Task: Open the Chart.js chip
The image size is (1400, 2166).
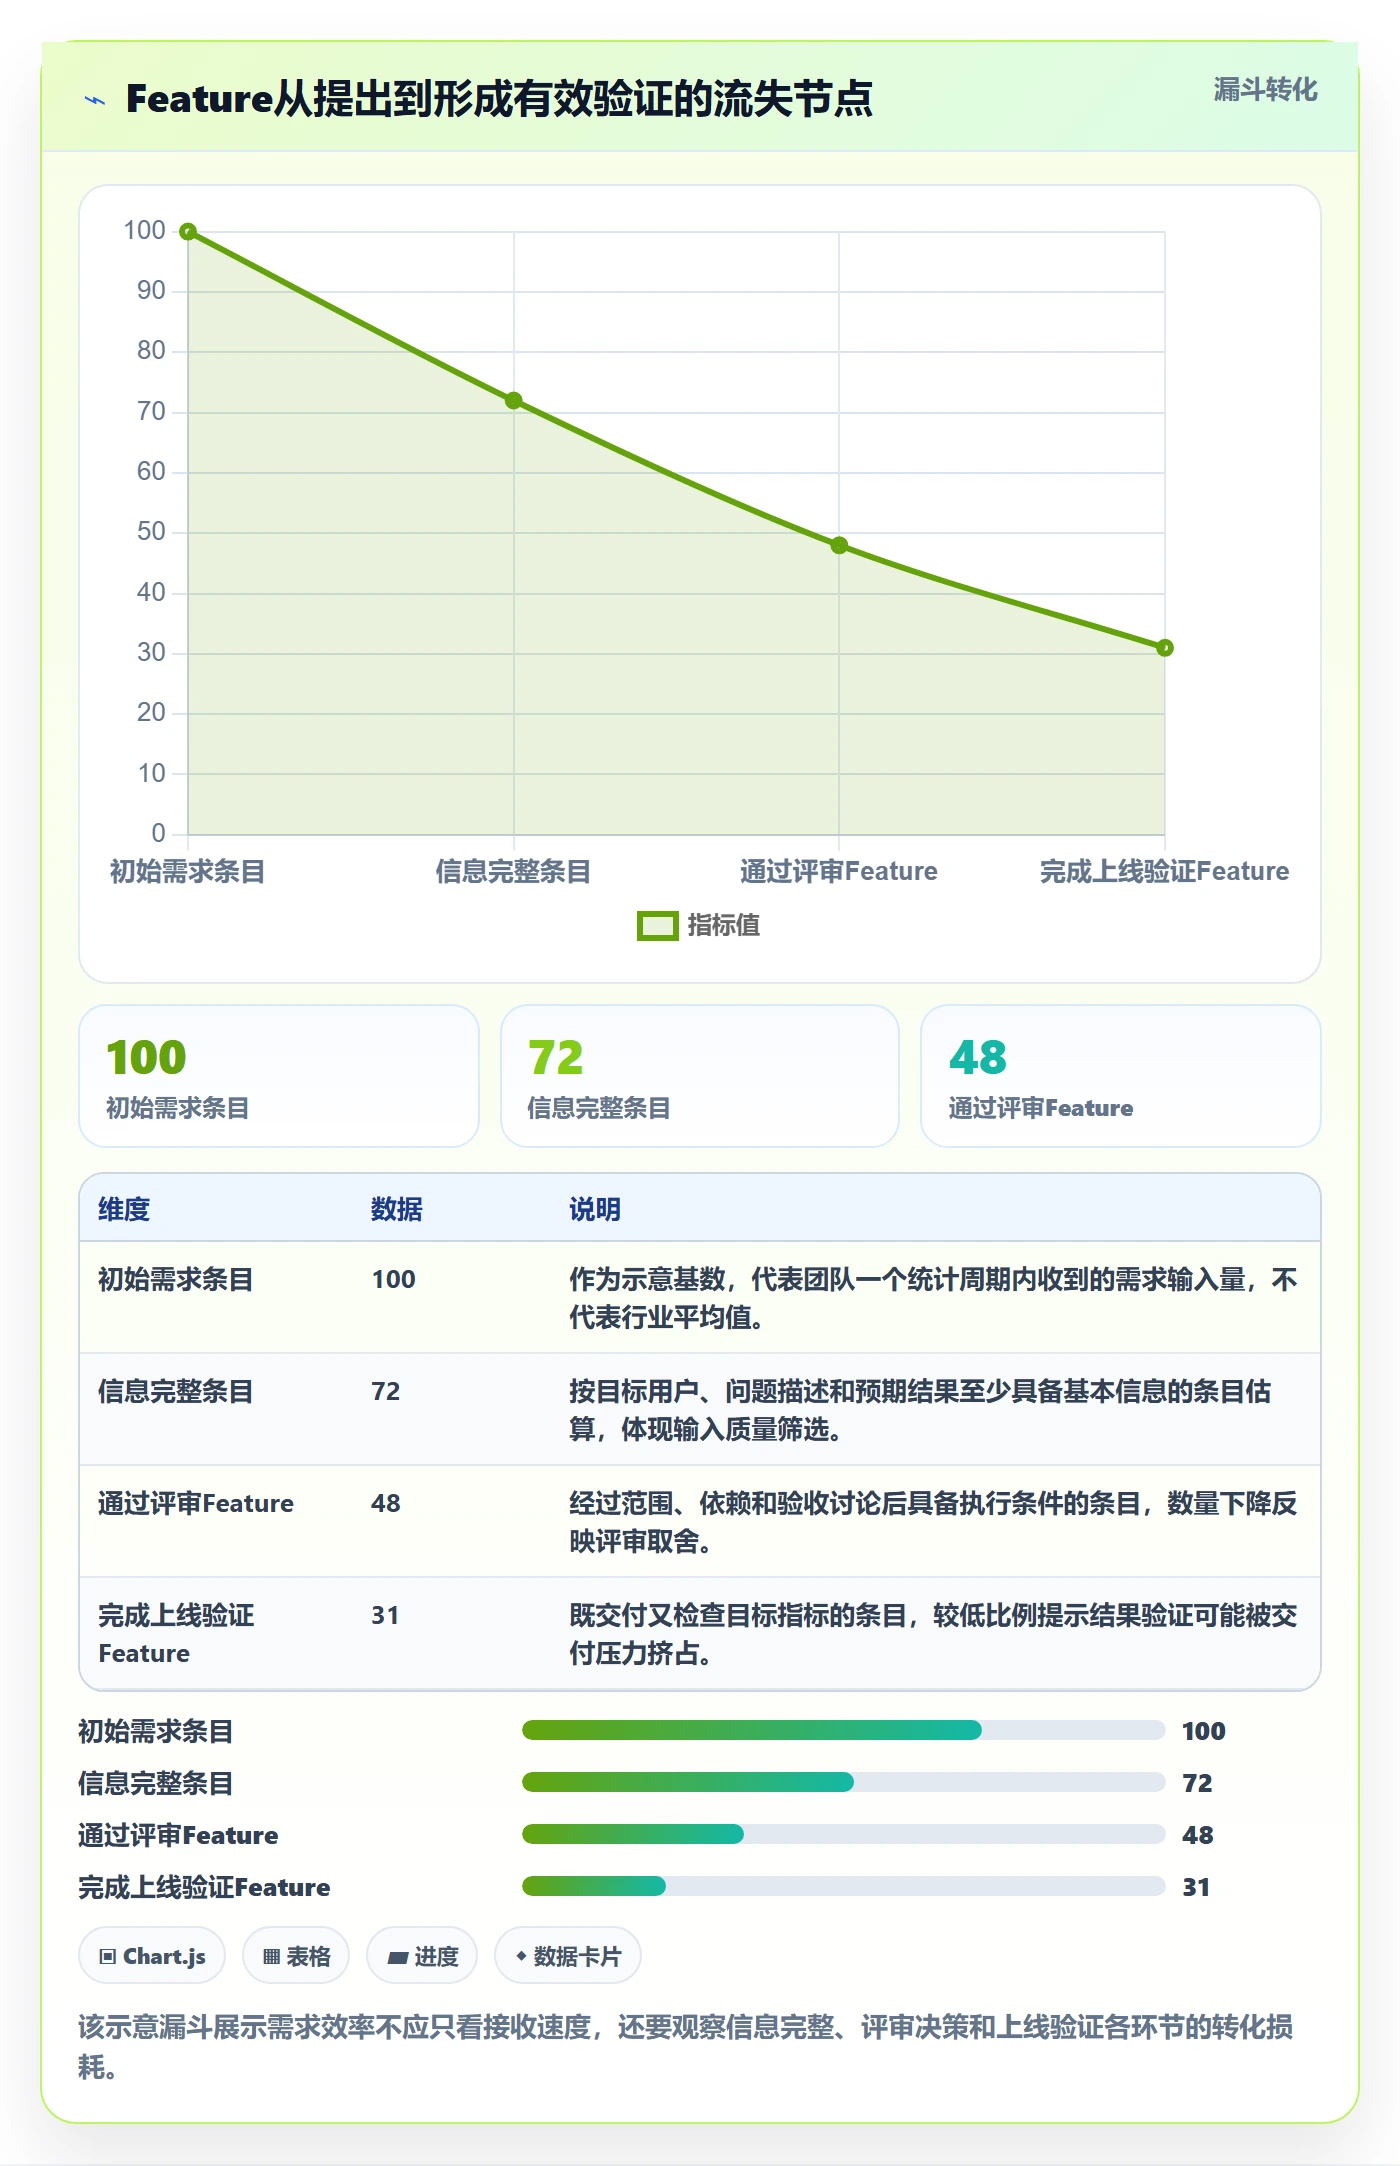Action: click(152, 1956)
